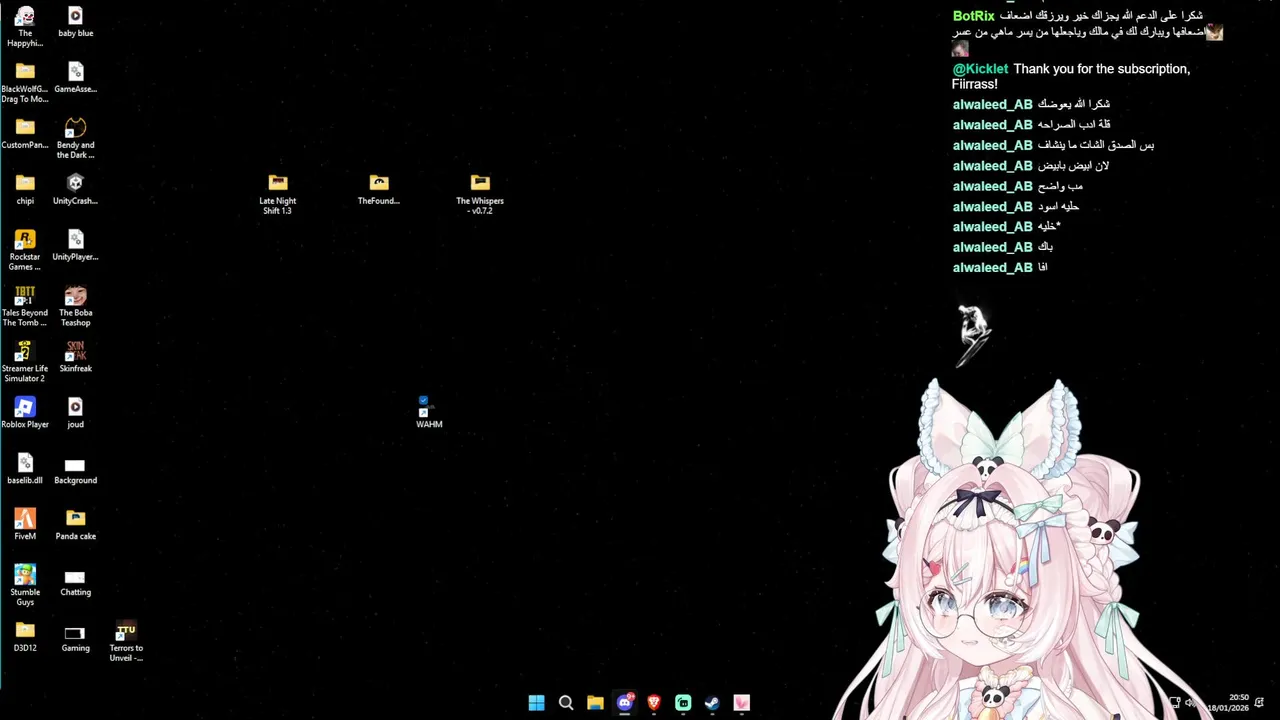Launch the WAHM desktop shortcut
1280x720 pixels.
click(429, 413)
